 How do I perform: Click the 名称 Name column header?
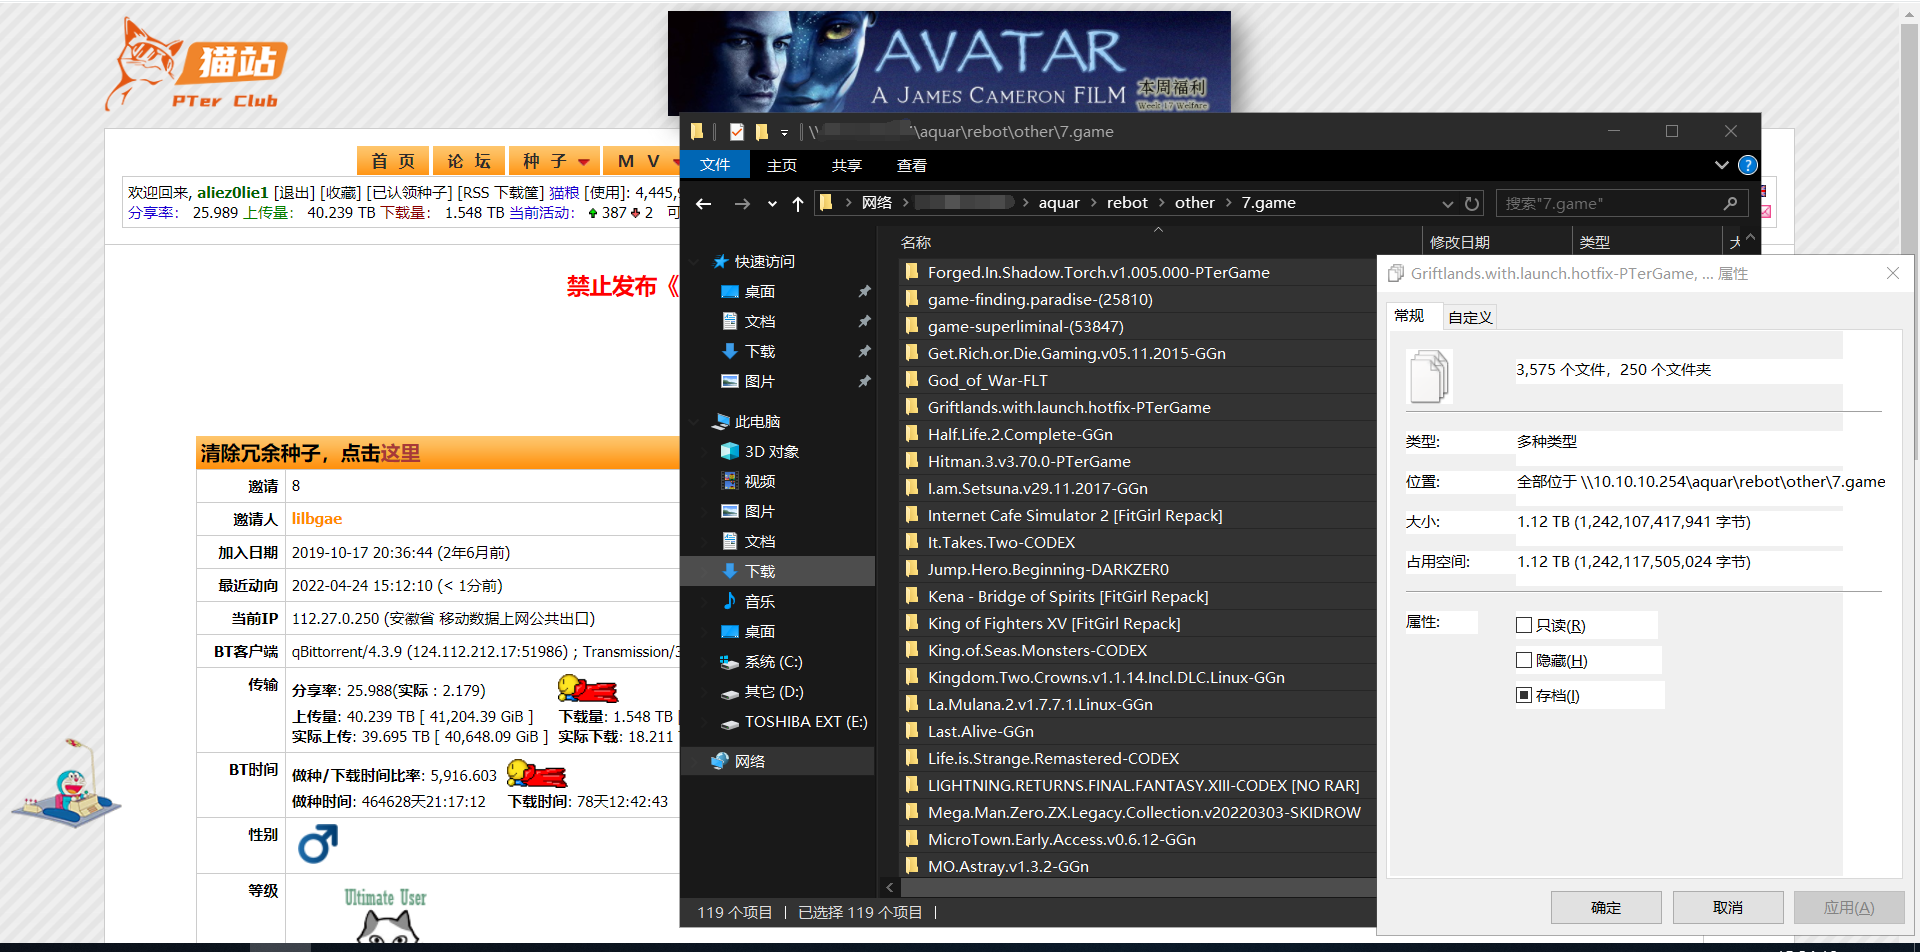916,242
